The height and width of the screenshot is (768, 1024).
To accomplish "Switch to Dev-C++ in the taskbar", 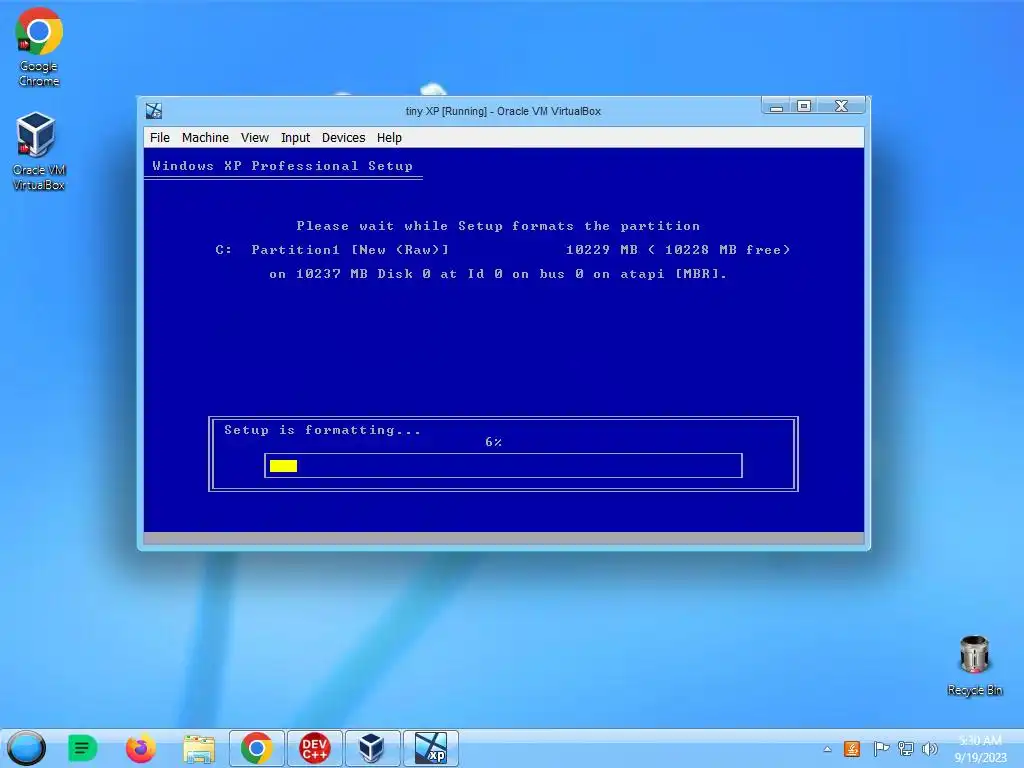I will (x=315, y=748).
